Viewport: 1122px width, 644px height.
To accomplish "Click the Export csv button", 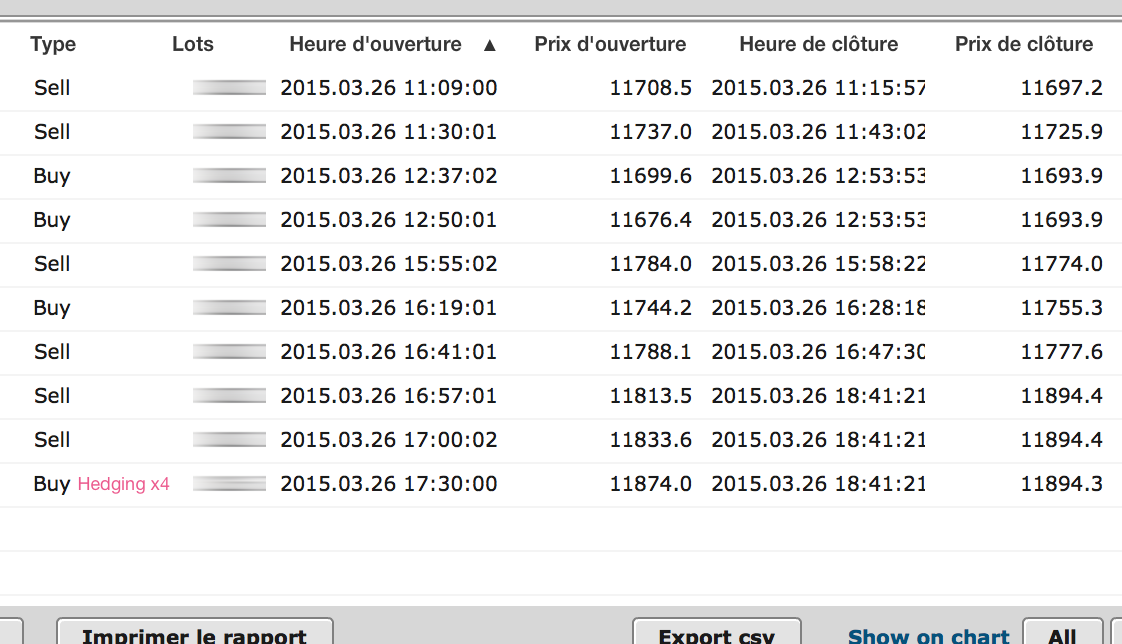I will pos(716,635).
